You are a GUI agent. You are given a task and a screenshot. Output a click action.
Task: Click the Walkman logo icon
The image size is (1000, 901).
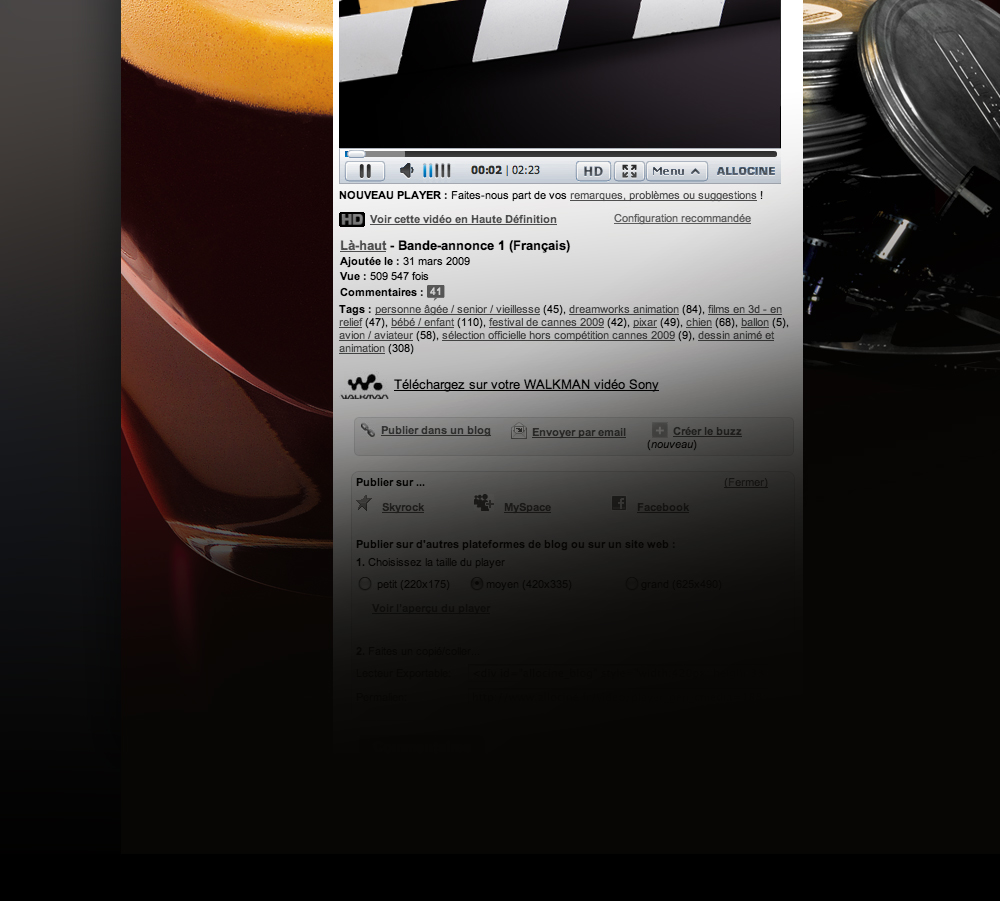coord(365,386)
